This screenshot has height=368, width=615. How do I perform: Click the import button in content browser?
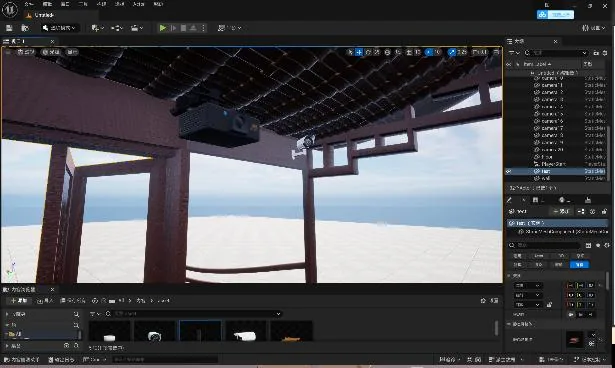(45, 301)
